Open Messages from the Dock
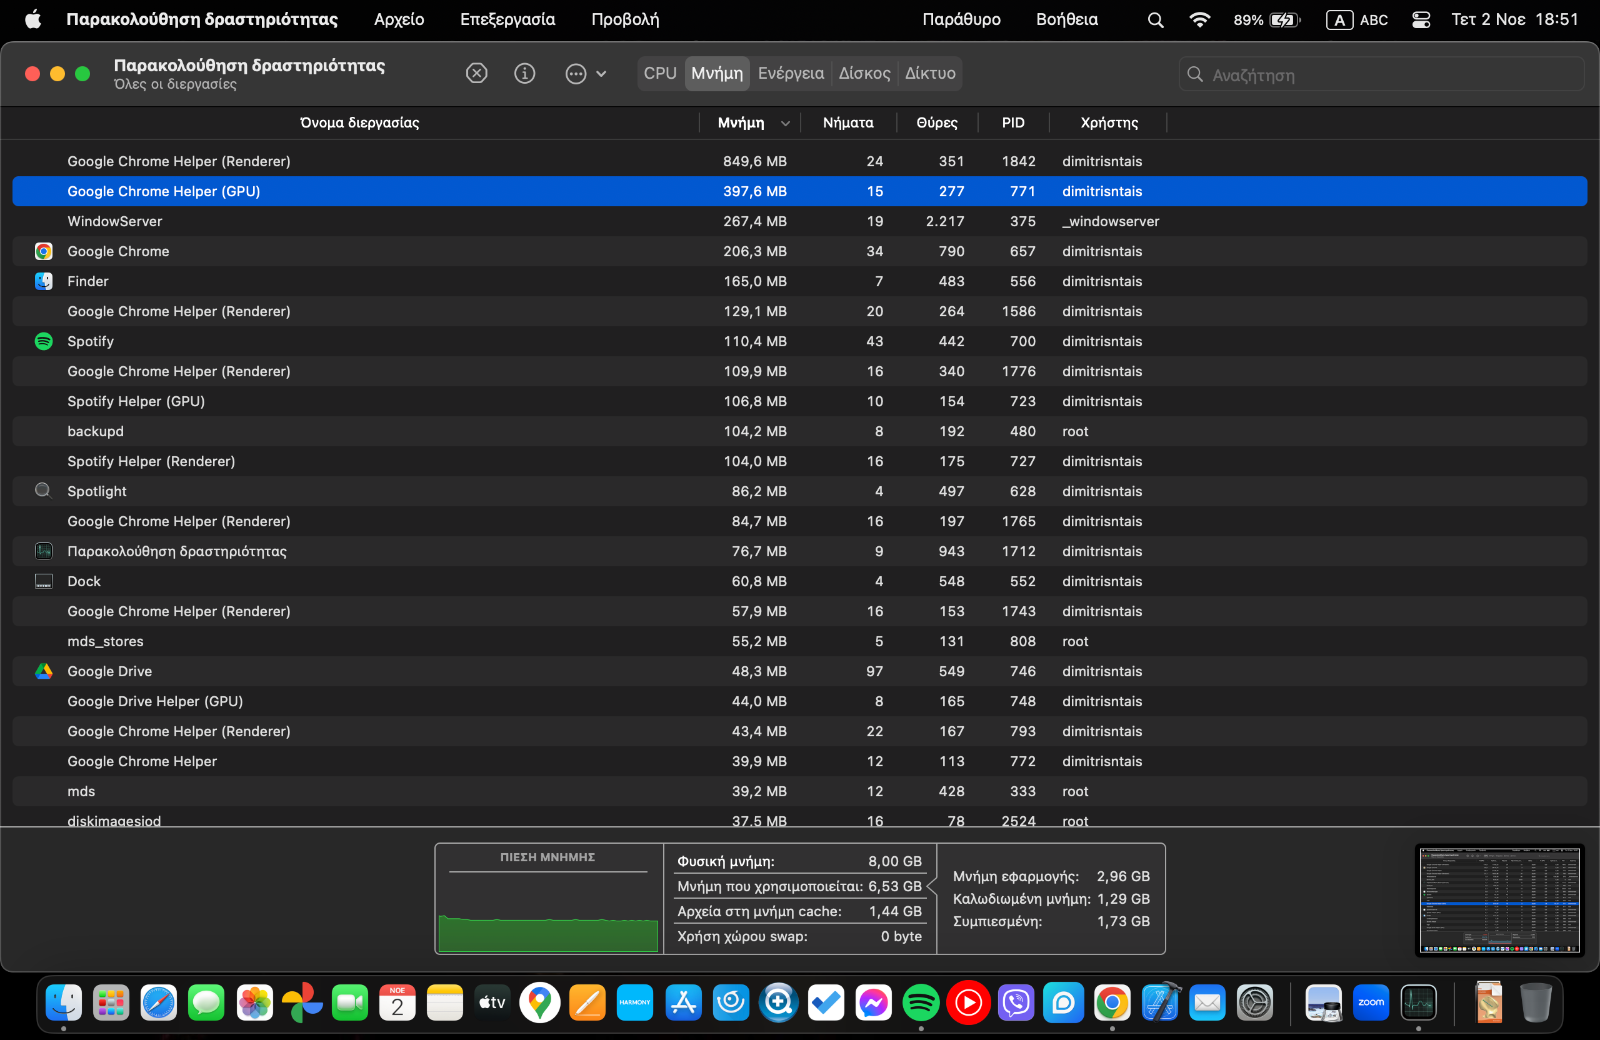This screenshot has width=1600, height=1040. 207,1002
